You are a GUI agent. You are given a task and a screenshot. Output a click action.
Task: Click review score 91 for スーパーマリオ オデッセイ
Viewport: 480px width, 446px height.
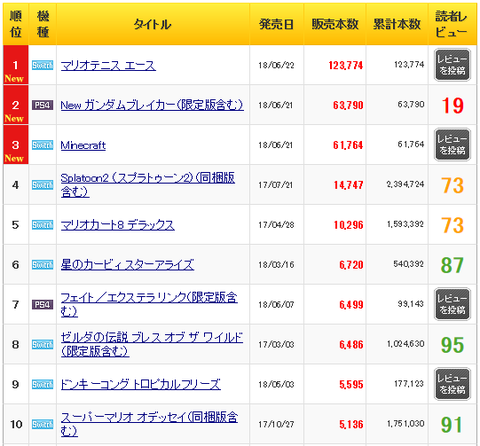click(x=452, y=425)
